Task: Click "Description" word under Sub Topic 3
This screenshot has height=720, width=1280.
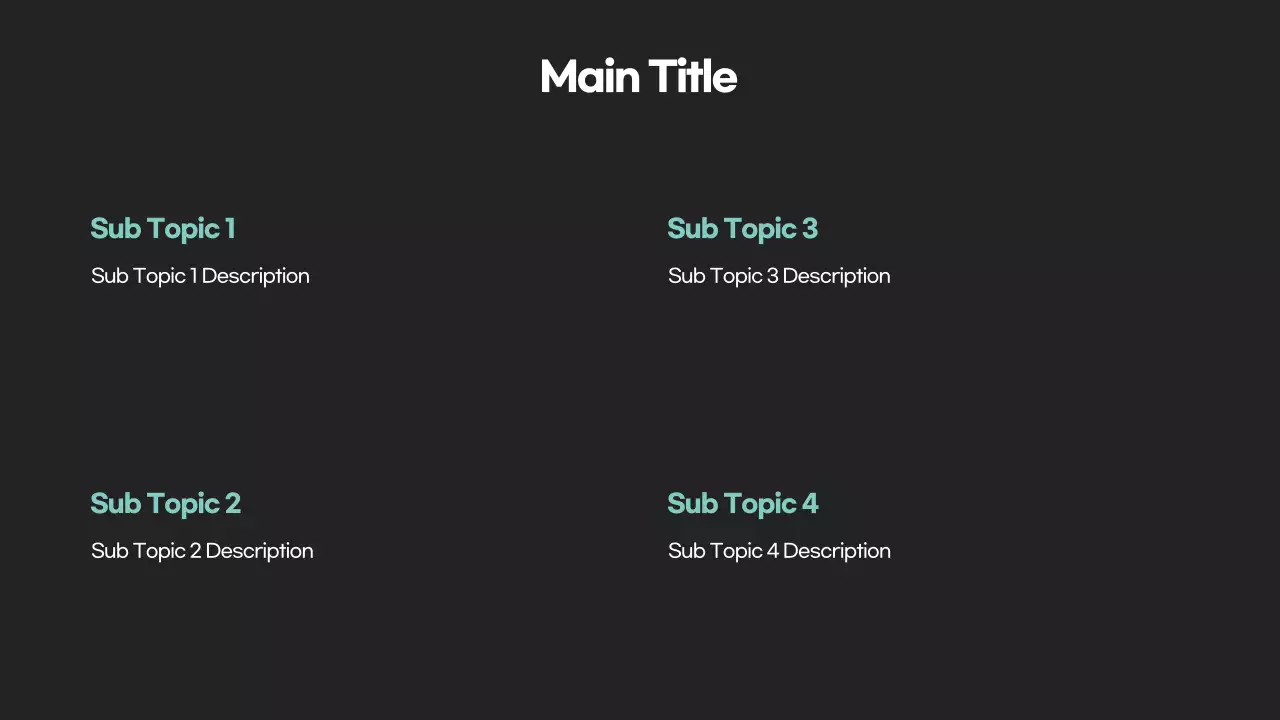Action: pos(836,276)
